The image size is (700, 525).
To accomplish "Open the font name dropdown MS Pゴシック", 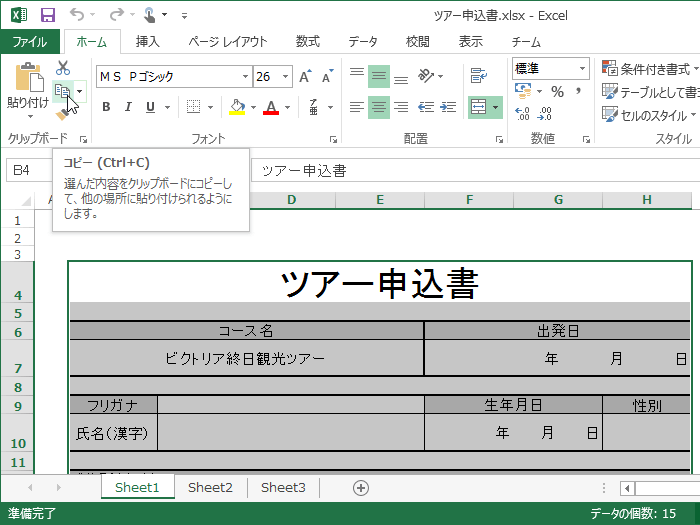I will coord(245,76).
